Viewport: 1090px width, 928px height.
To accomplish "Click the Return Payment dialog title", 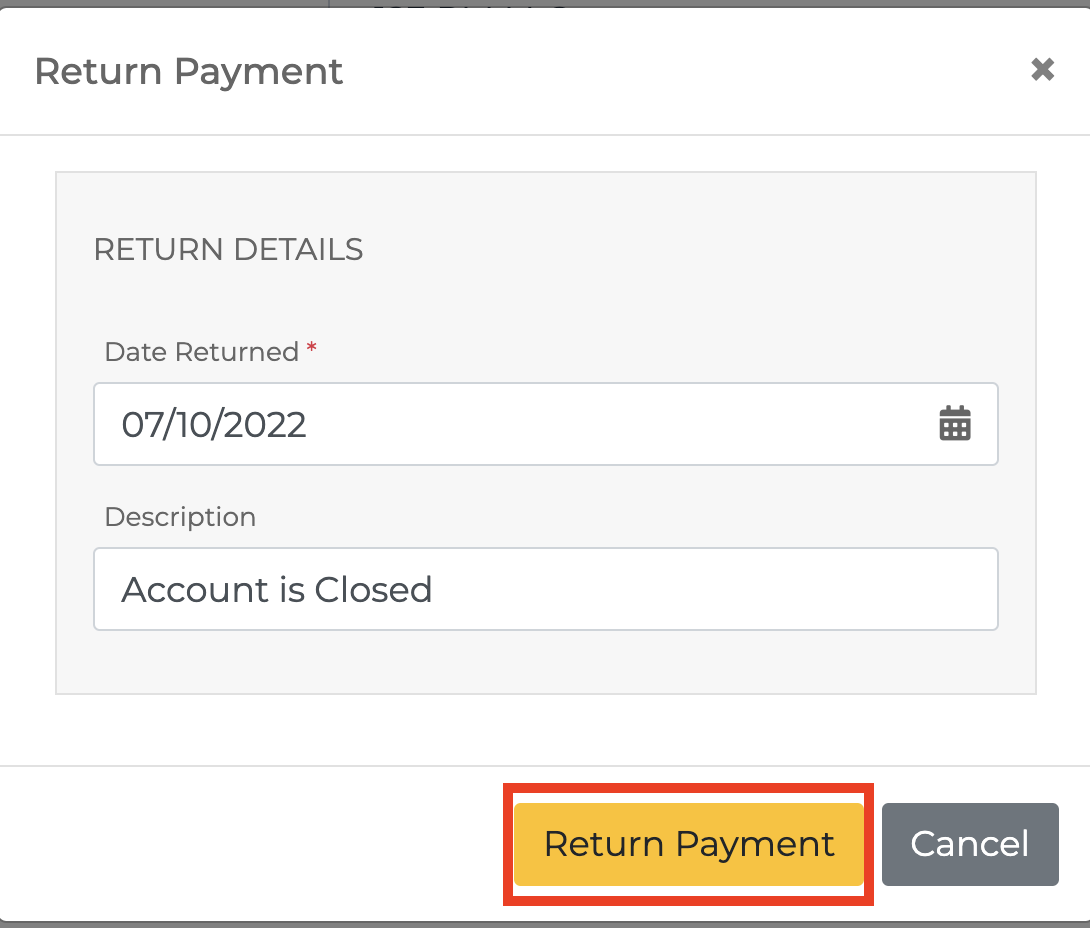I will point(188,71).
